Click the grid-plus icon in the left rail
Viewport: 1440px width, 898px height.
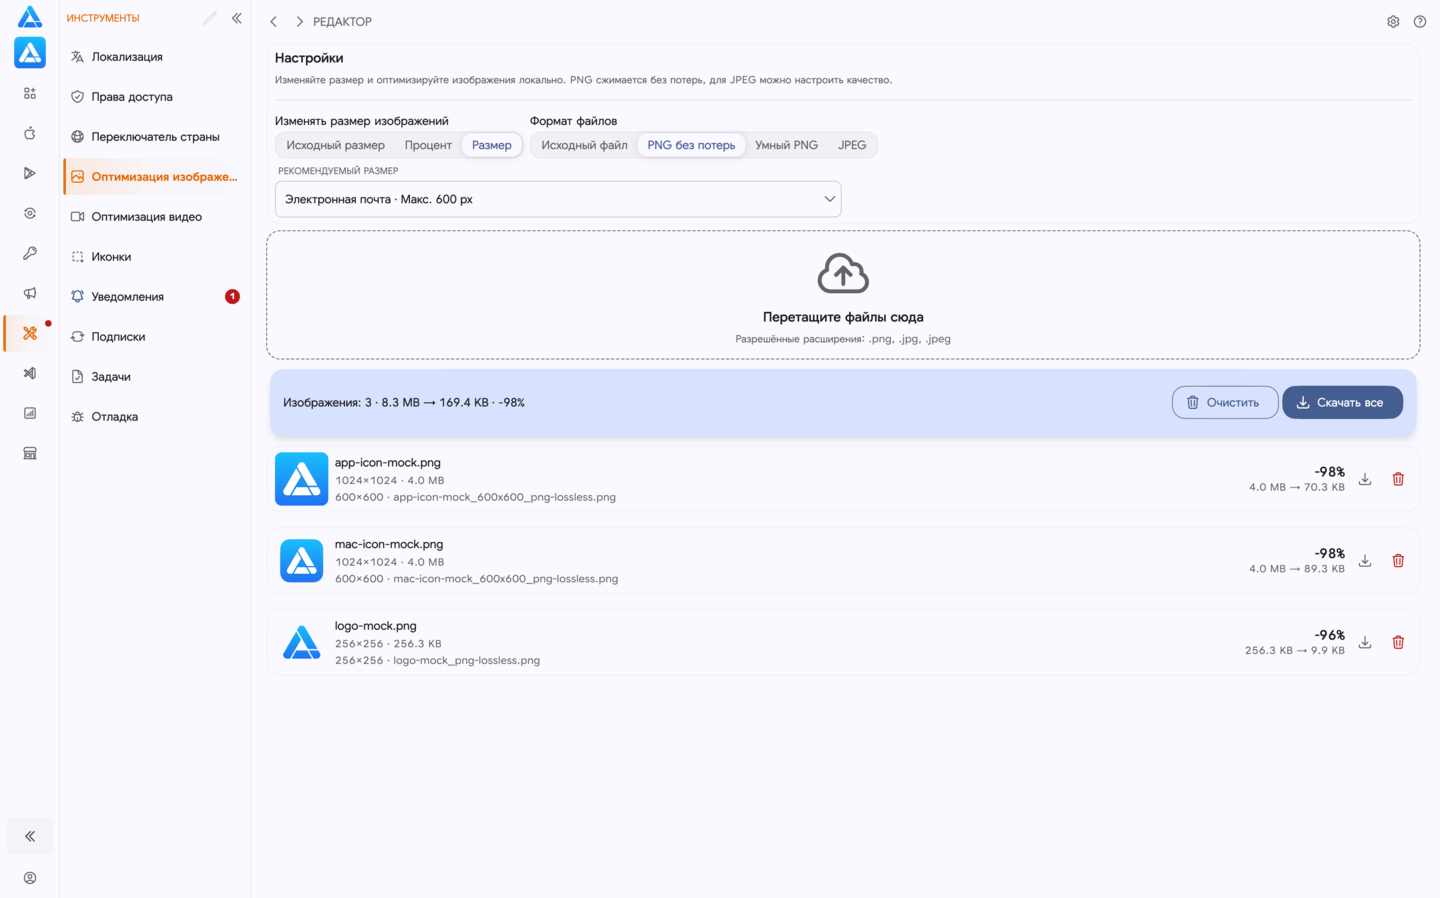point(30,93)
